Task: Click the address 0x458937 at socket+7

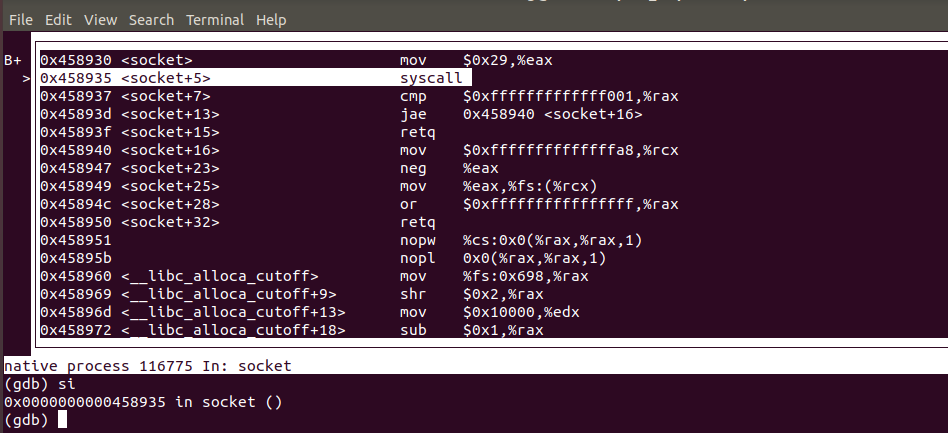Action: 76,96
